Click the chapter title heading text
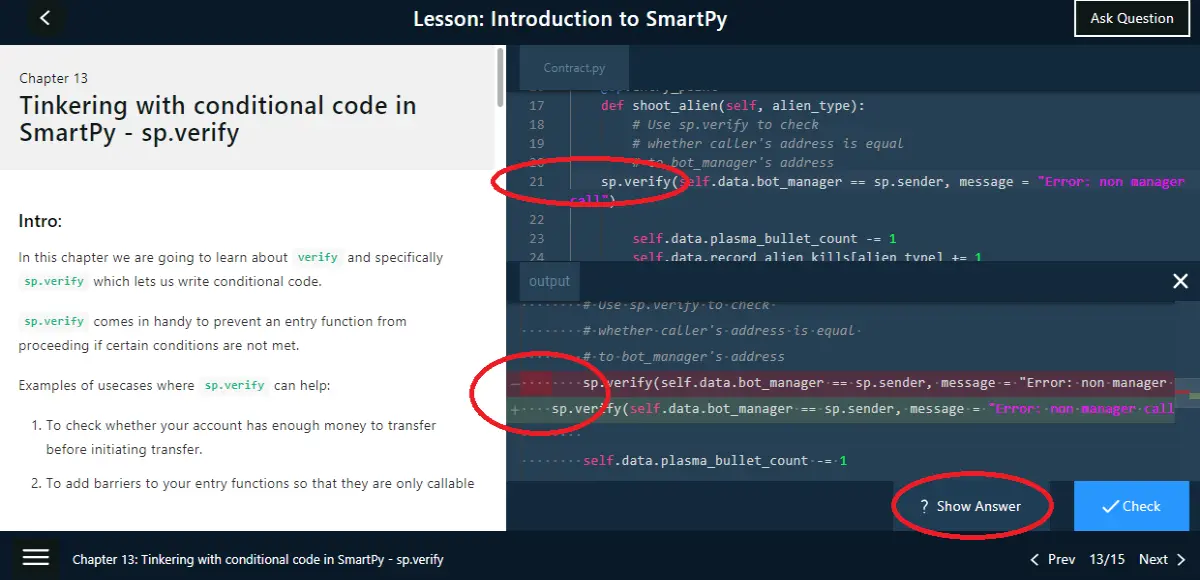This screenshot has height=580, width=1200. point(218,119)
